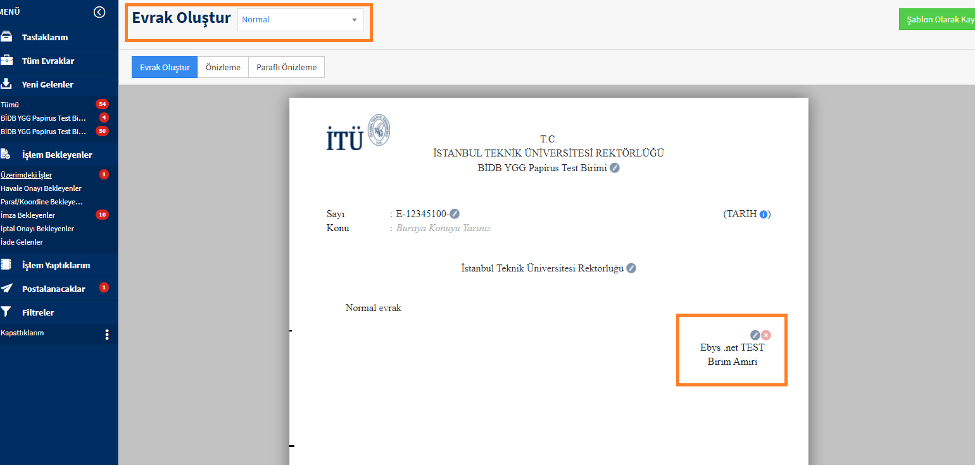Show the TARİH info icon
The height and width of the screenshot is (466, 977).
pyautogui.click(x=764, y=214)
